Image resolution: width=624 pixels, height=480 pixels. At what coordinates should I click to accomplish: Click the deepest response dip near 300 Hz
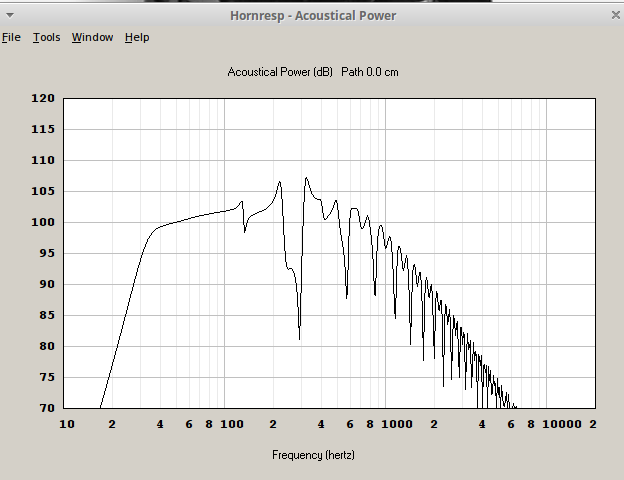(x=299, y=338)
